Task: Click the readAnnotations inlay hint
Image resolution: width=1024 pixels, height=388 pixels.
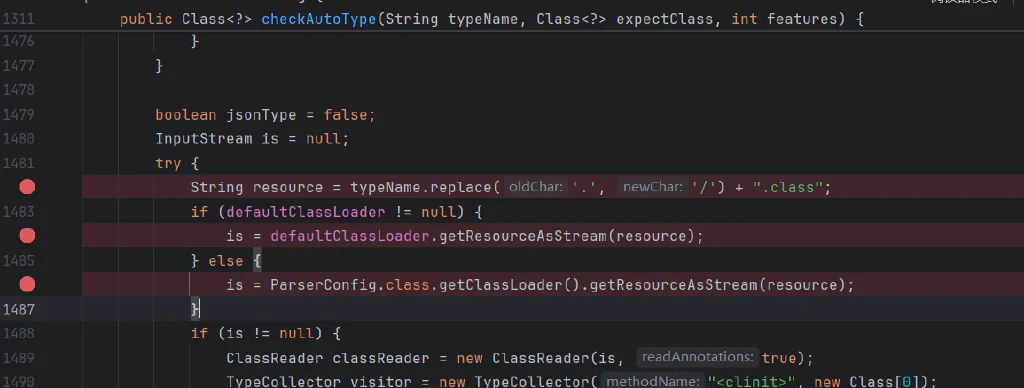Action: pos(697,357)
